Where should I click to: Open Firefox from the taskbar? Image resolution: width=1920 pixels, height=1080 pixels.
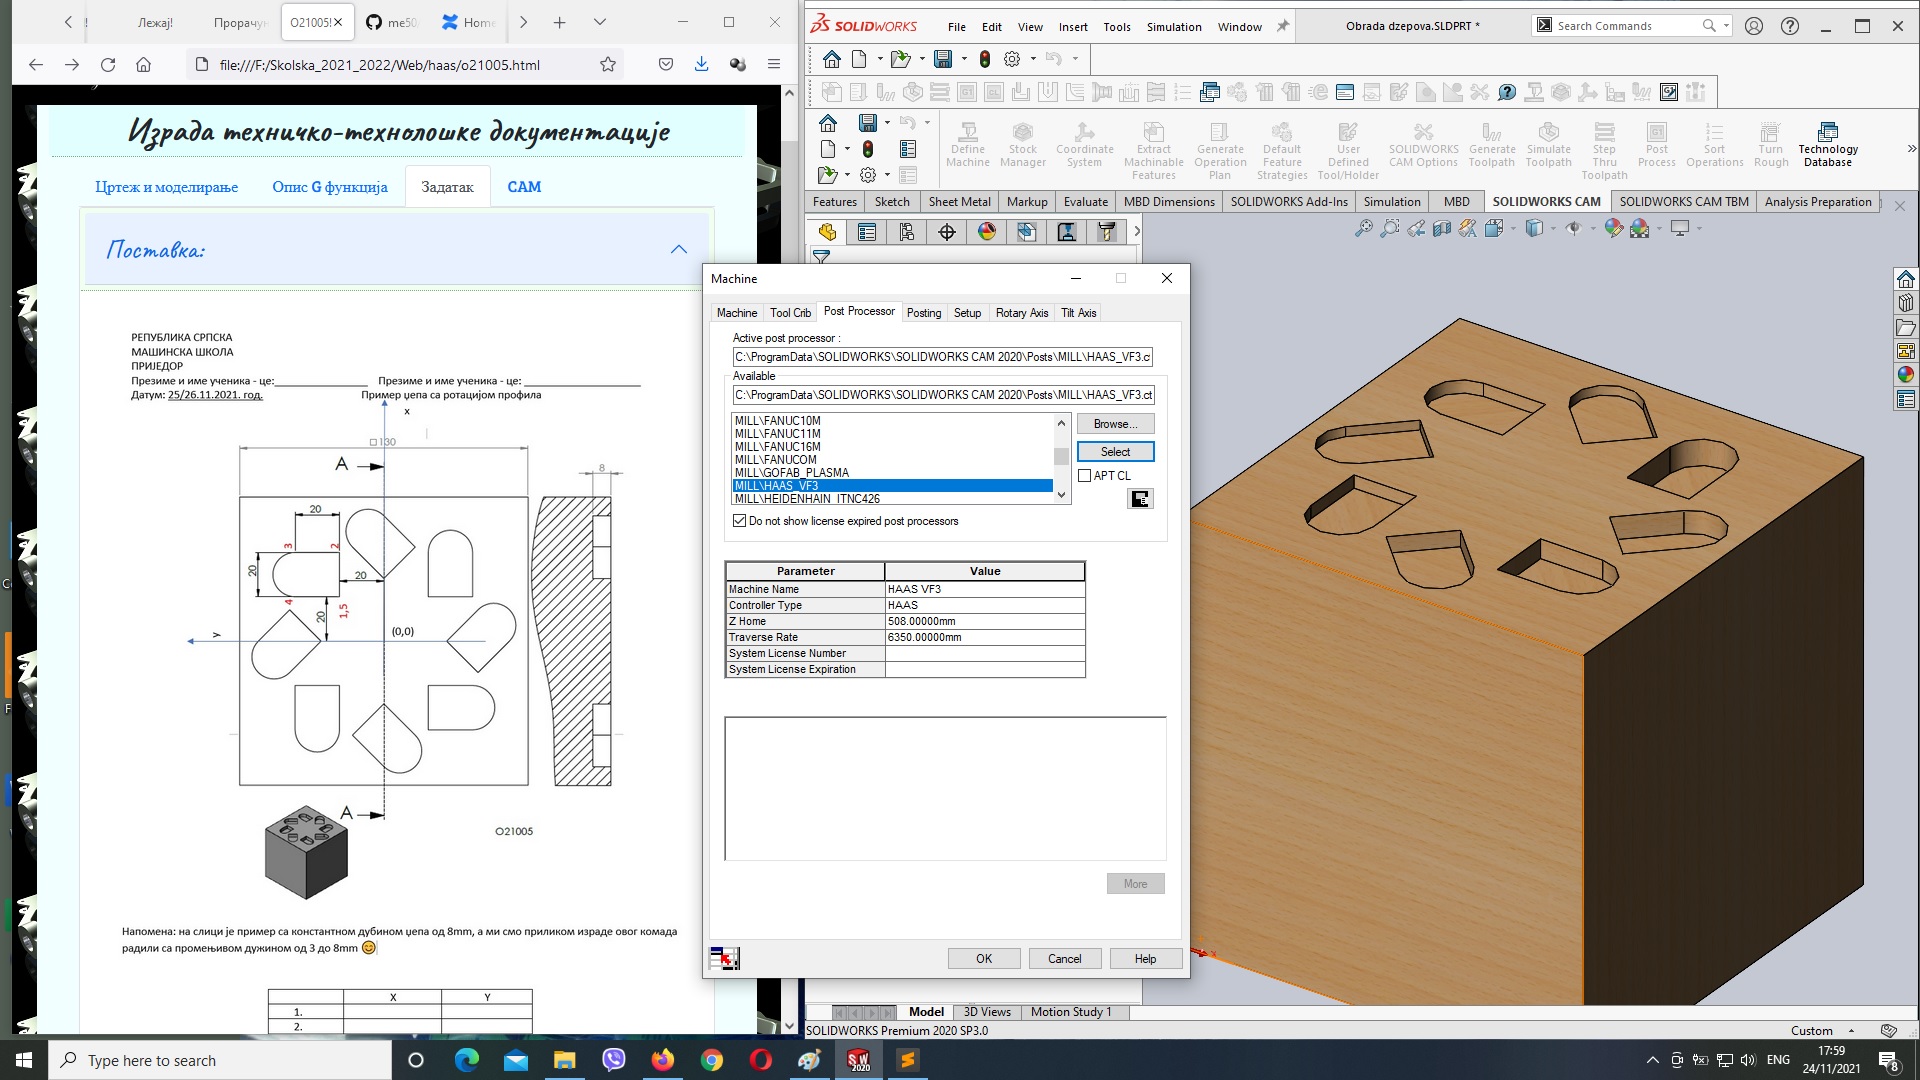point(663,1060)
